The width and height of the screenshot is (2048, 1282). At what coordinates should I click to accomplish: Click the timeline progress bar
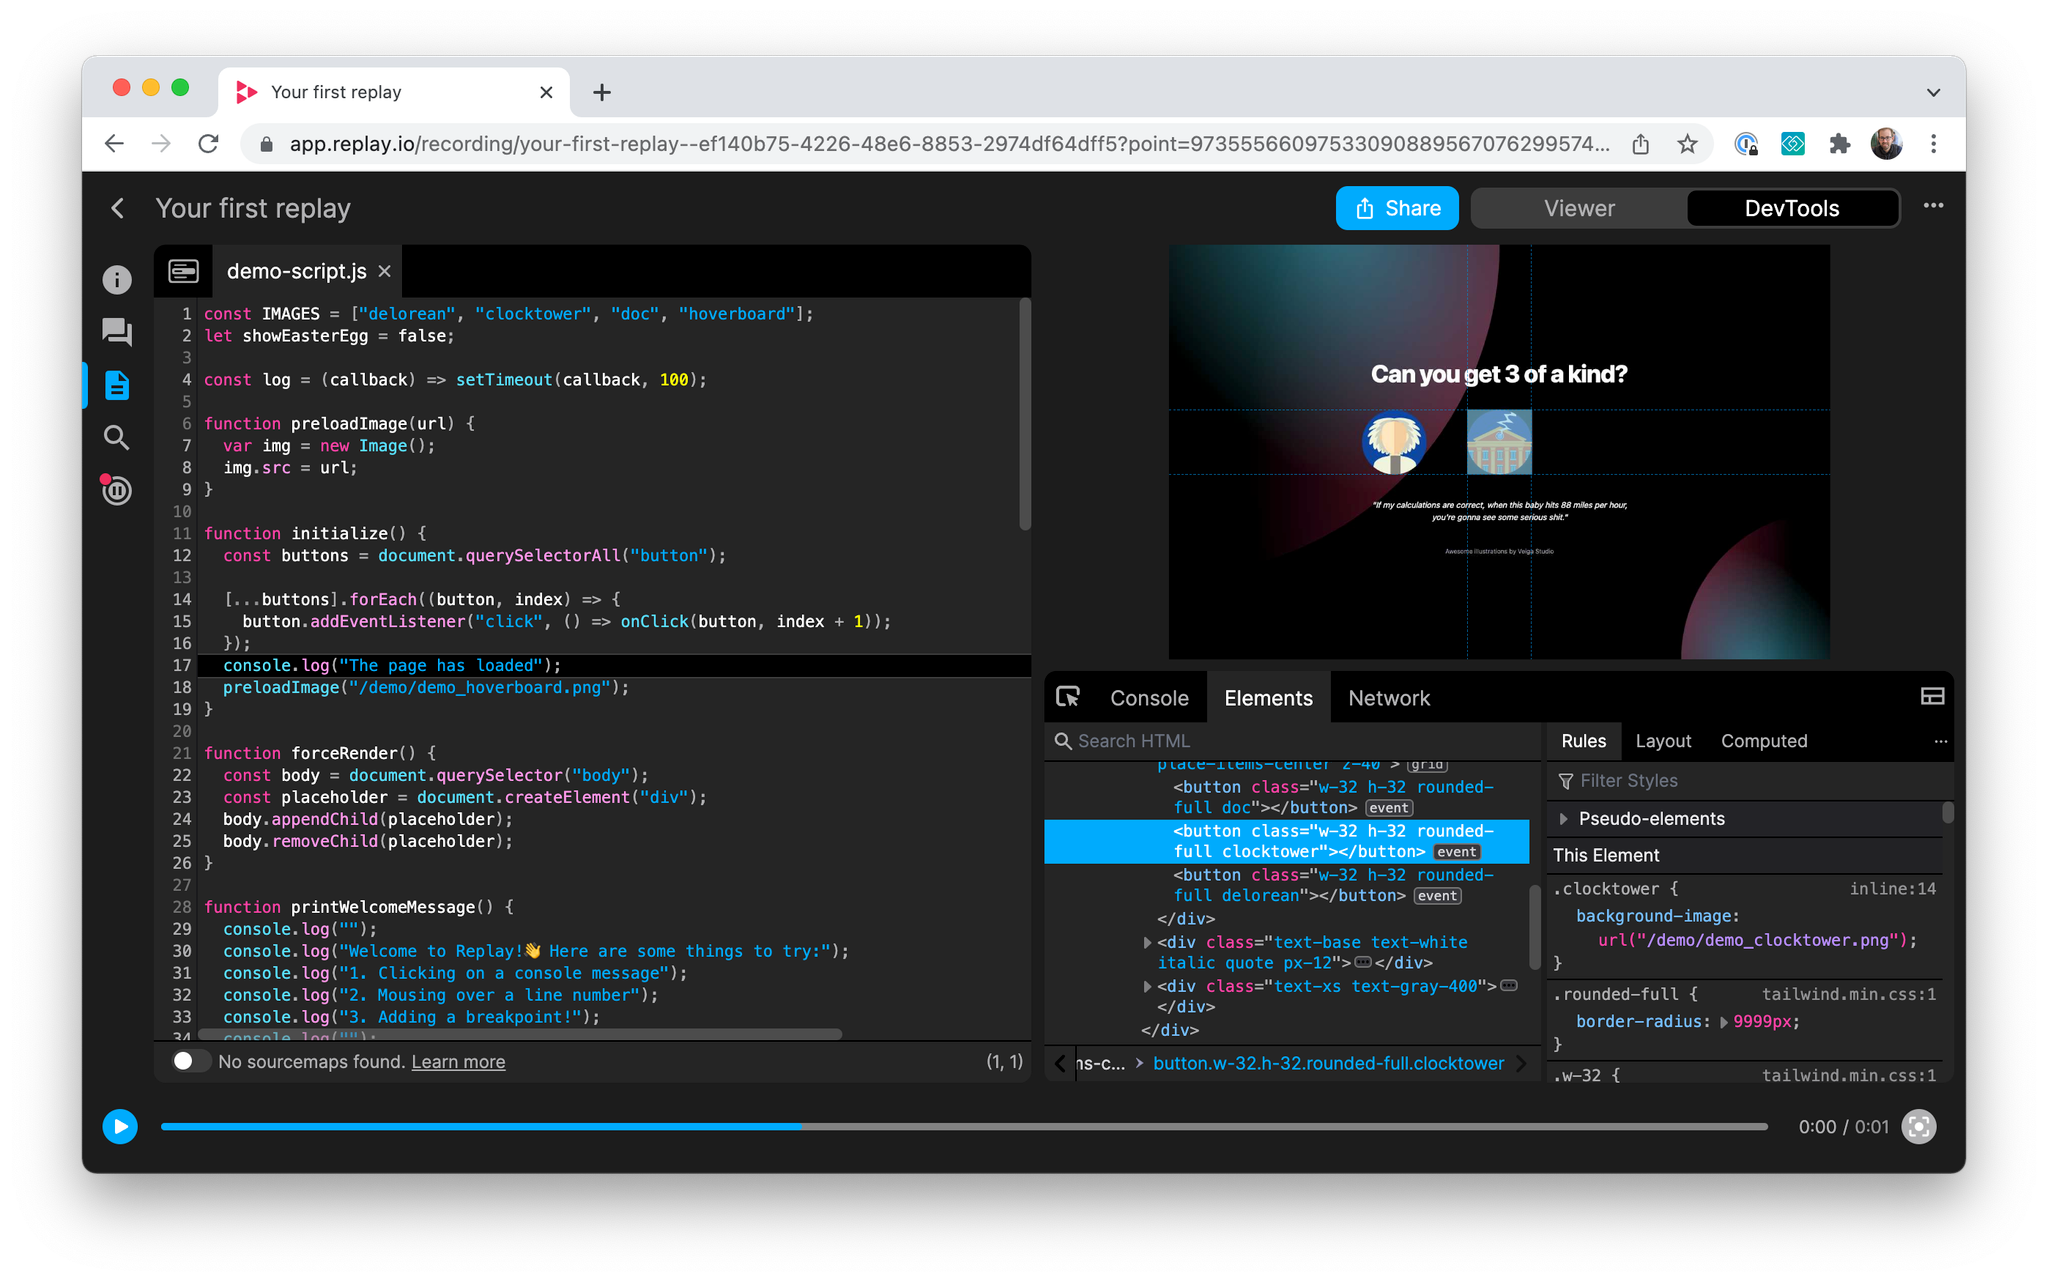point(964,1127)
